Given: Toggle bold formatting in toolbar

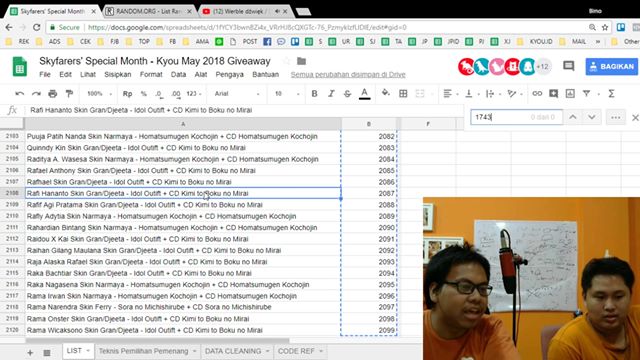Looking at the screenshot, I should pyautogui.click(x=314, y=94).
